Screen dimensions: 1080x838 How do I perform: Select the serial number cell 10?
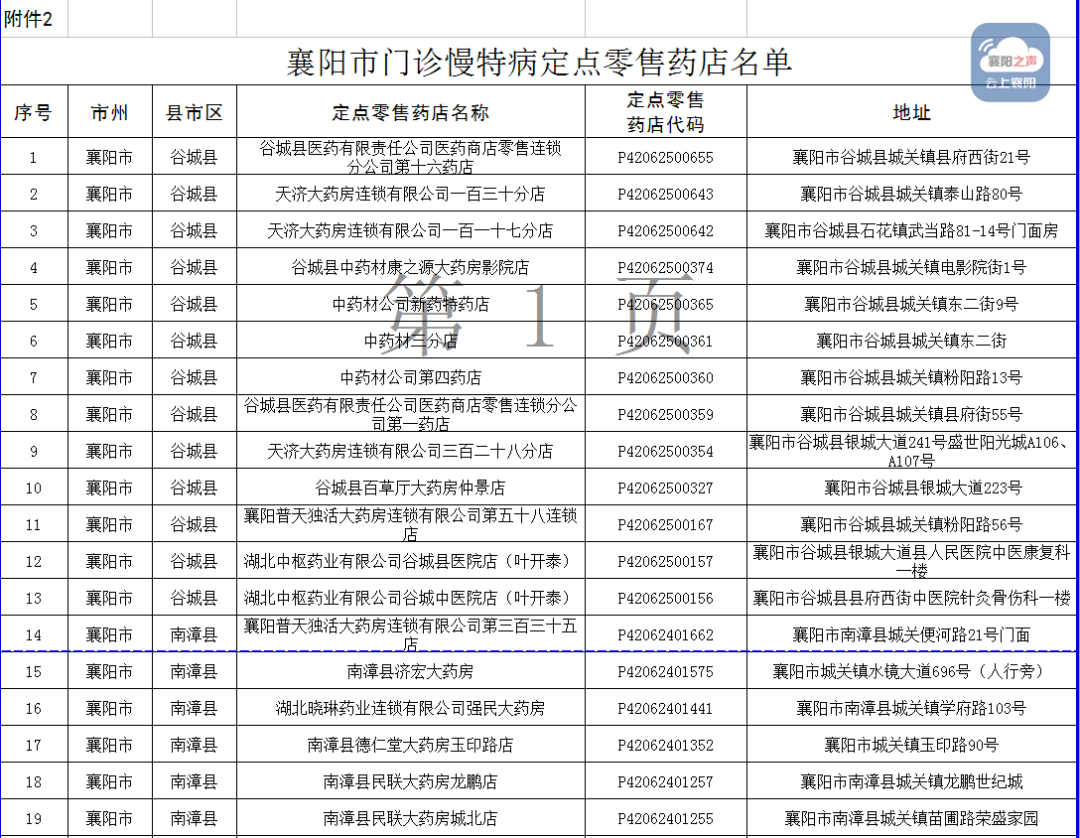coord(34,488)
